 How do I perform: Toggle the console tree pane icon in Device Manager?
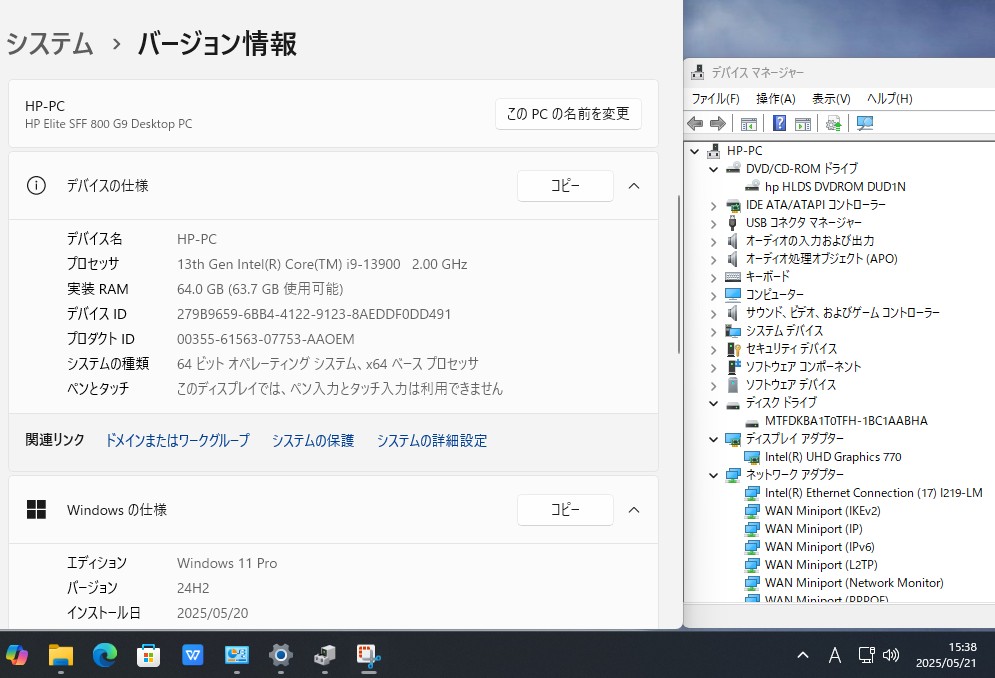[749, 123]
